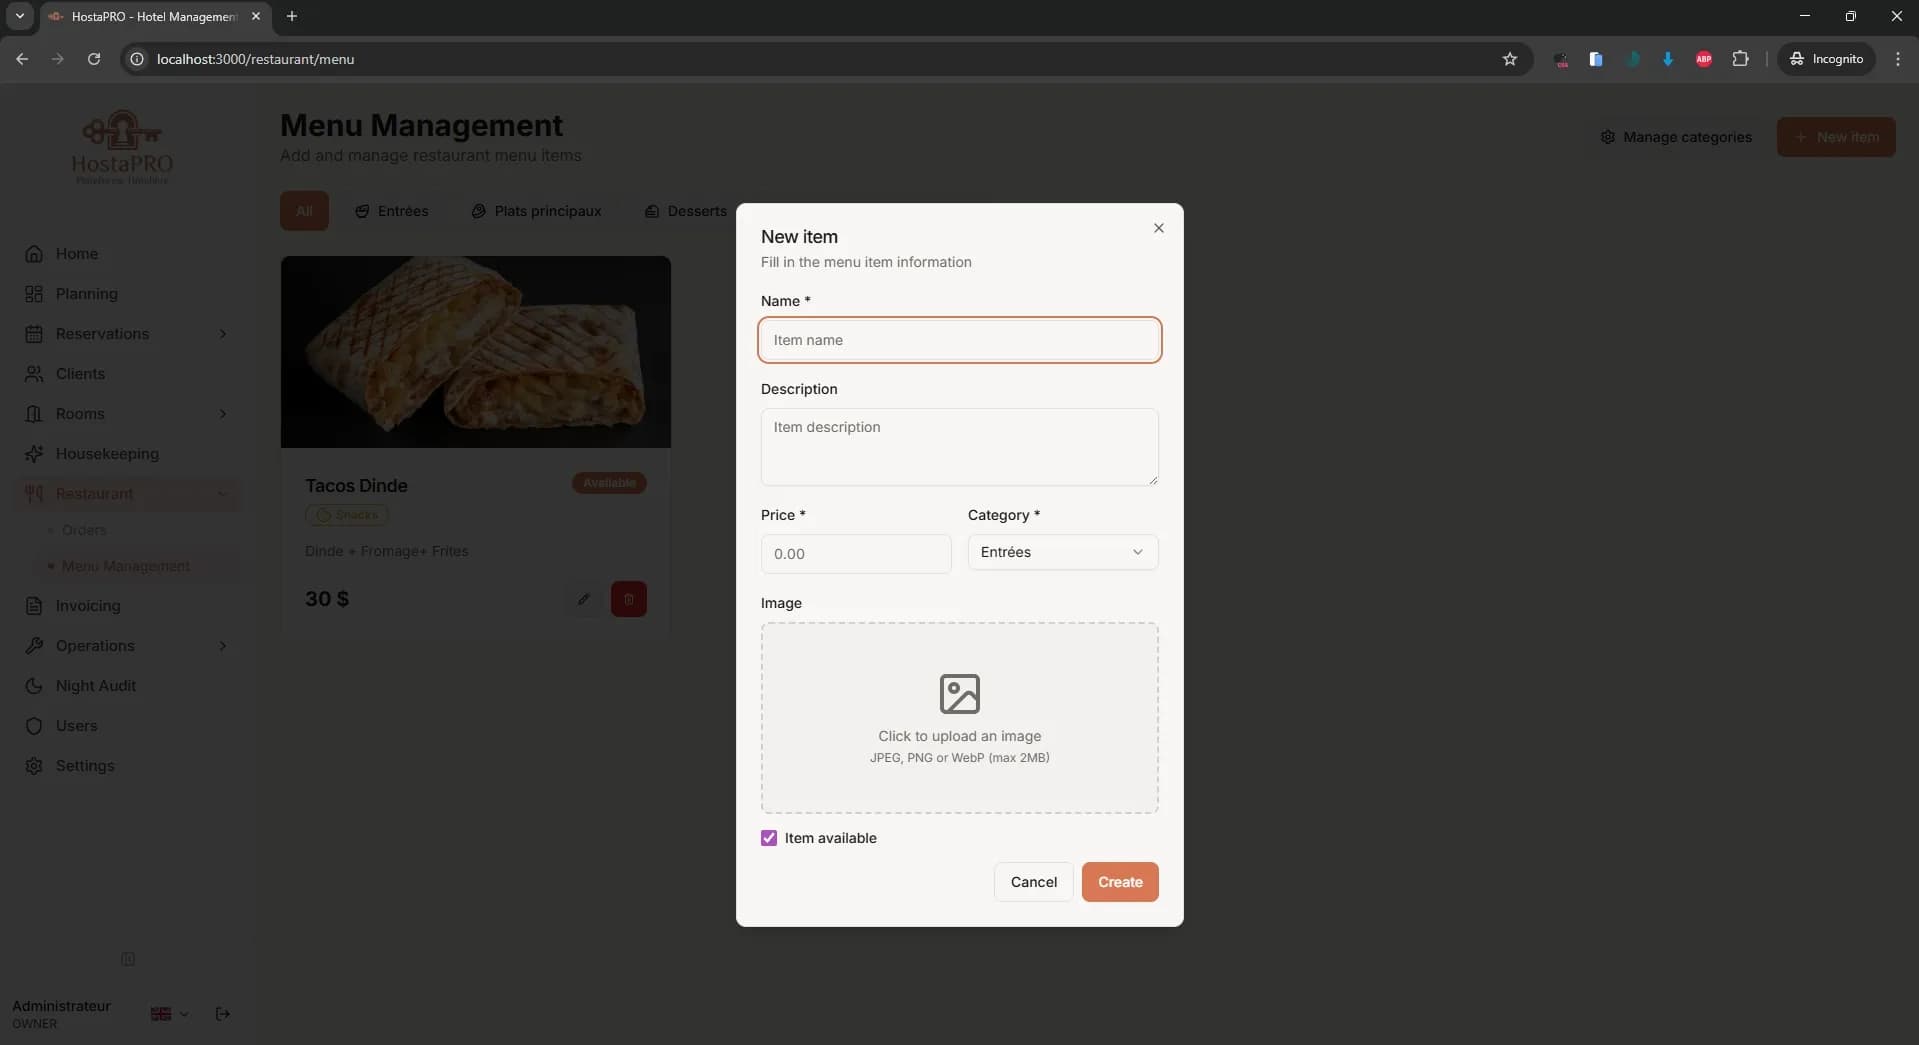Cancel the New item dialog
The width and height of the screenshot is (1919, 1045).
(x=1032, y=882)
